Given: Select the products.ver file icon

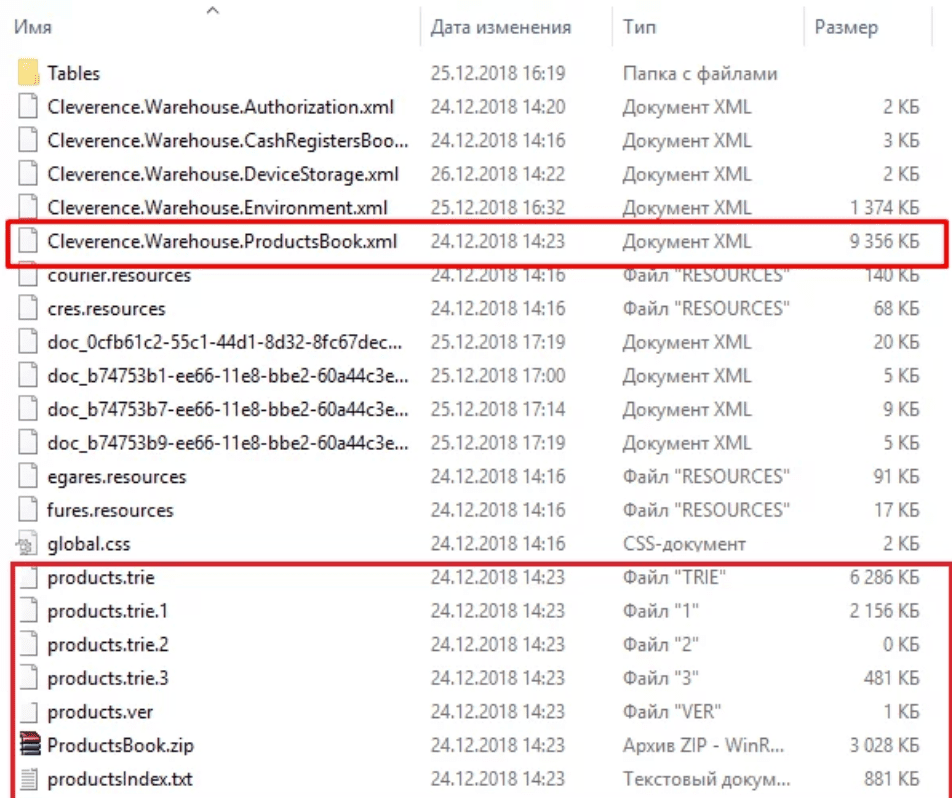Looking at the screenshot, I should [x=28, y=712].
